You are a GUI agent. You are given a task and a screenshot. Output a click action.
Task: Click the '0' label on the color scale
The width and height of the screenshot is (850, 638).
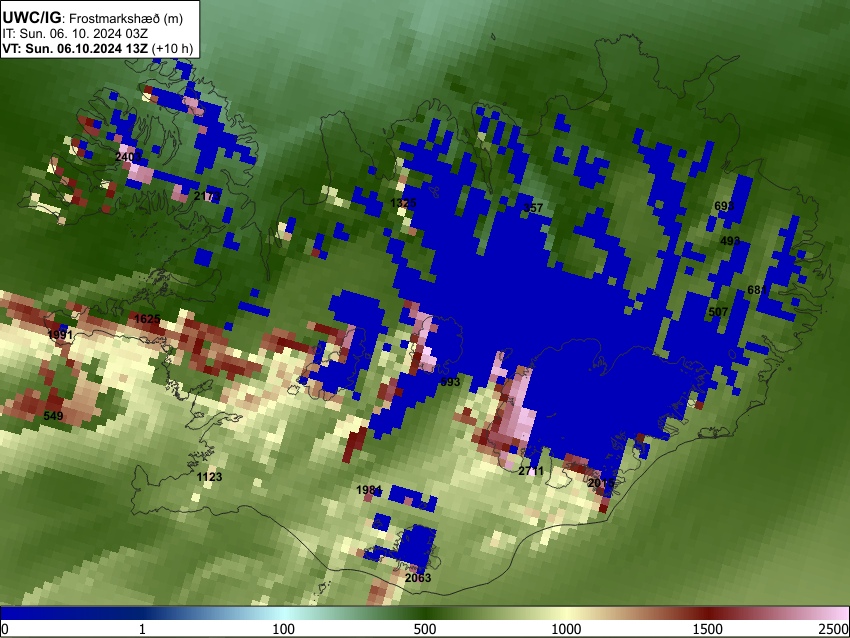click(5, 629)
